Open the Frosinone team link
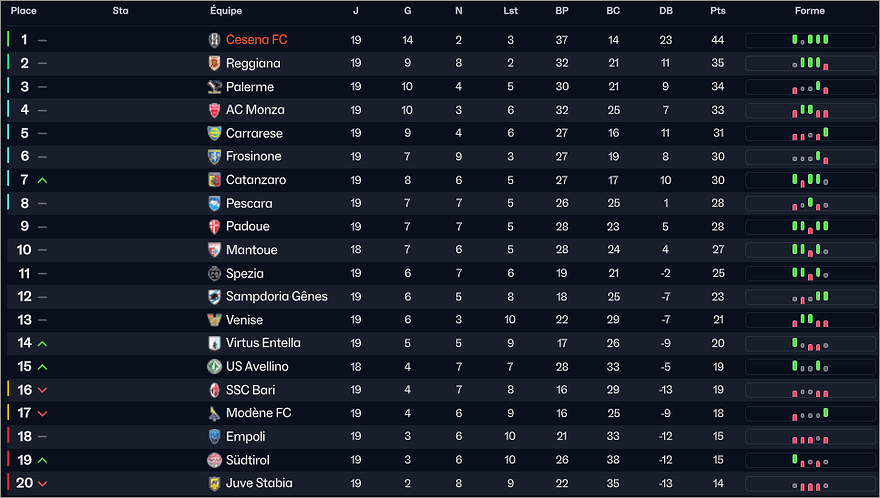This screenshot has height=498, width=880. point(253,157)
